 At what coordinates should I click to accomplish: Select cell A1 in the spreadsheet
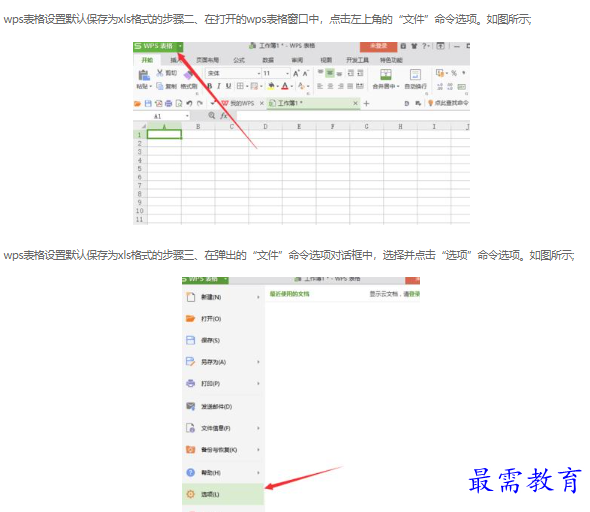click(164, 134)
